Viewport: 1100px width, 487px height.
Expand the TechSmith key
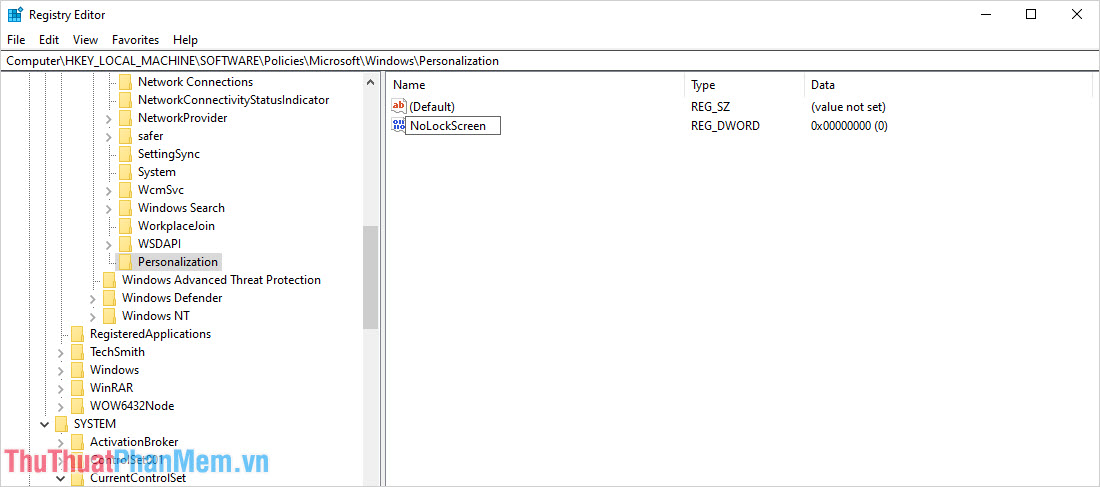60,352
